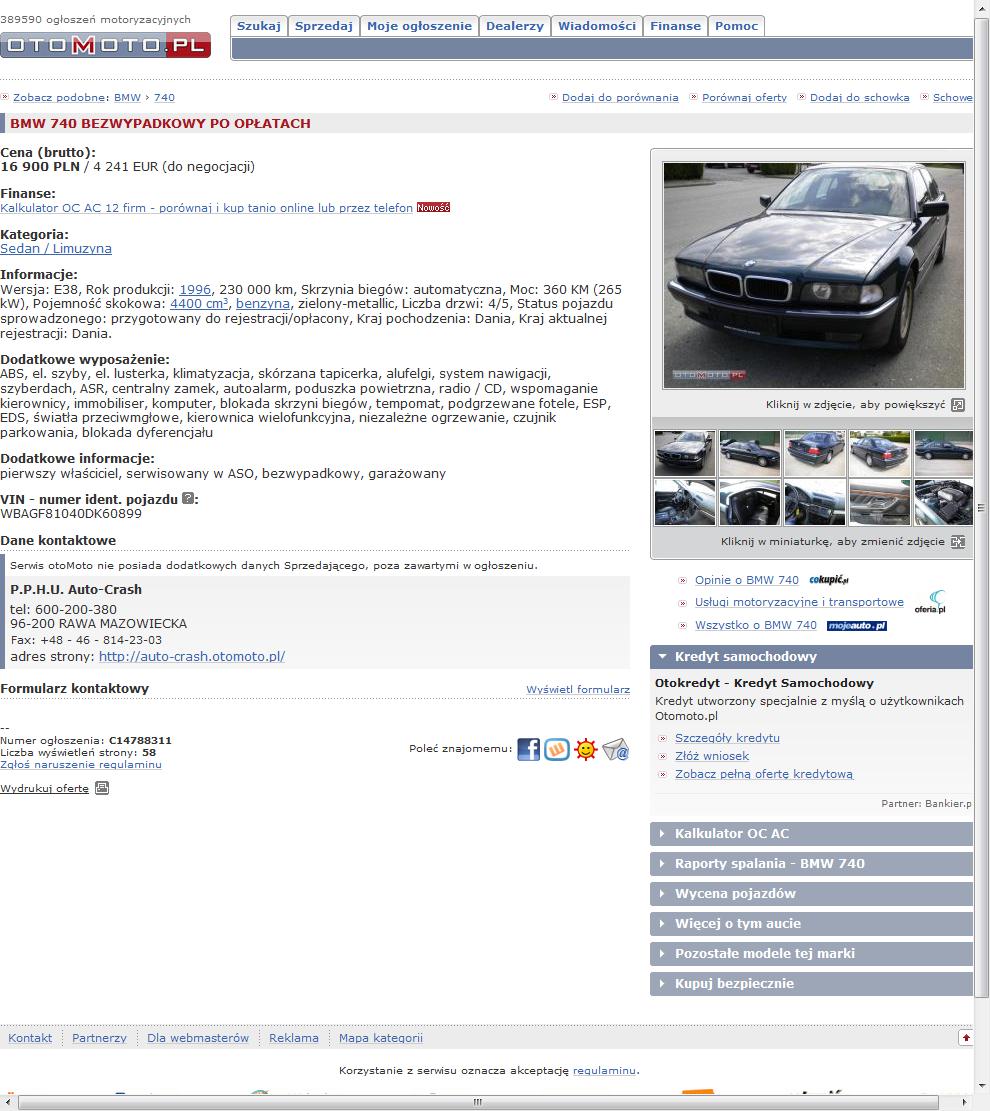Click the mojeauto.pl logo
Viewport: 990px width, 1111px height.
pyautogui.click(x=857, y=626)
